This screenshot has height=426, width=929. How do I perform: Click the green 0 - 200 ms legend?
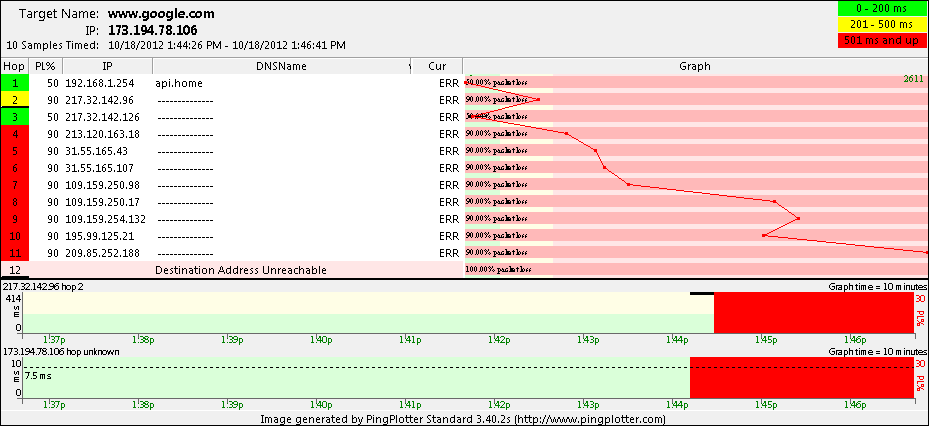click(x=883, y=9)
